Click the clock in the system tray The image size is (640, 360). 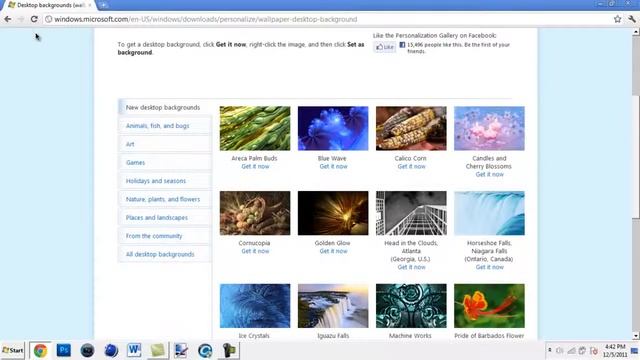pyautogui.click(x=615, y=351)
